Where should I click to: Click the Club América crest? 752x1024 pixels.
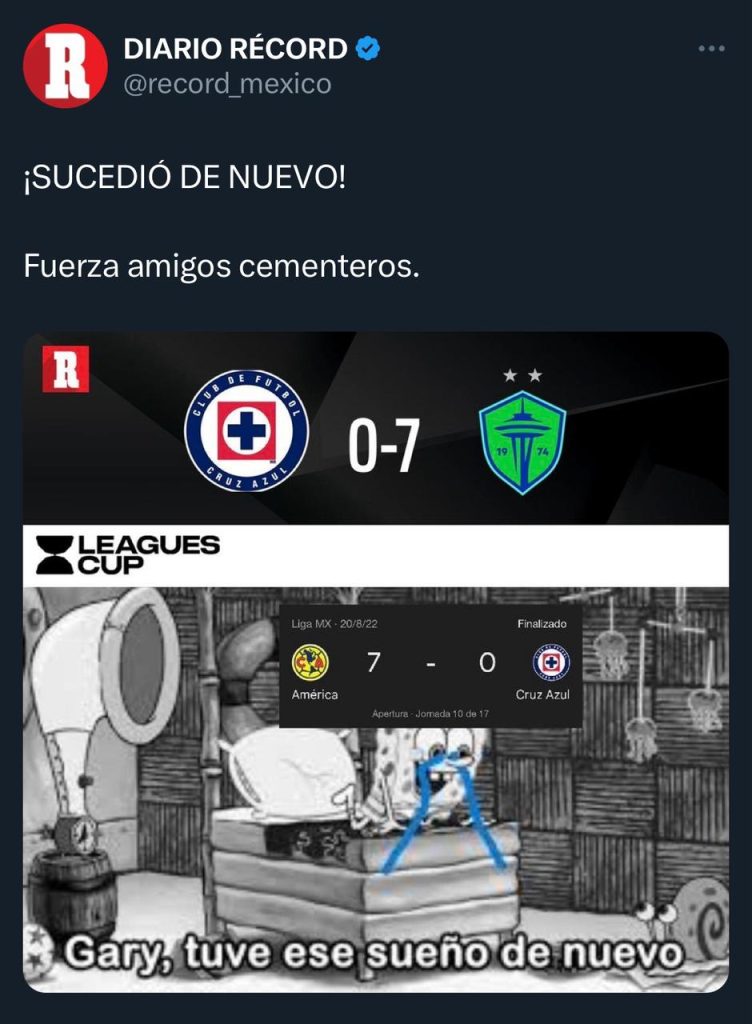(310, 662)
